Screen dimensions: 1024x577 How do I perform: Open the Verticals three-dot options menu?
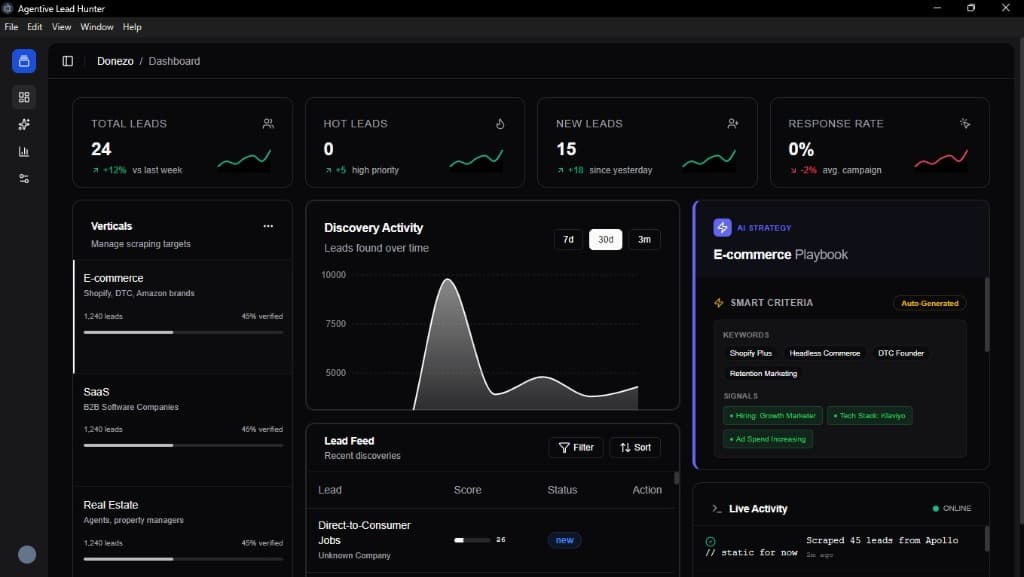268,226
